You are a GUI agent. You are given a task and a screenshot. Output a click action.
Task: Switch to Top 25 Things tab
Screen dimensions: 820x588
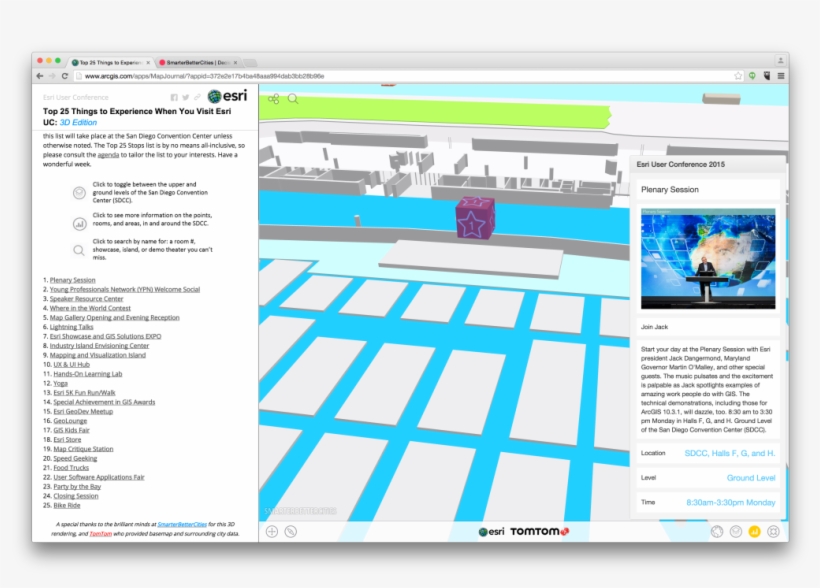[110, 62]
